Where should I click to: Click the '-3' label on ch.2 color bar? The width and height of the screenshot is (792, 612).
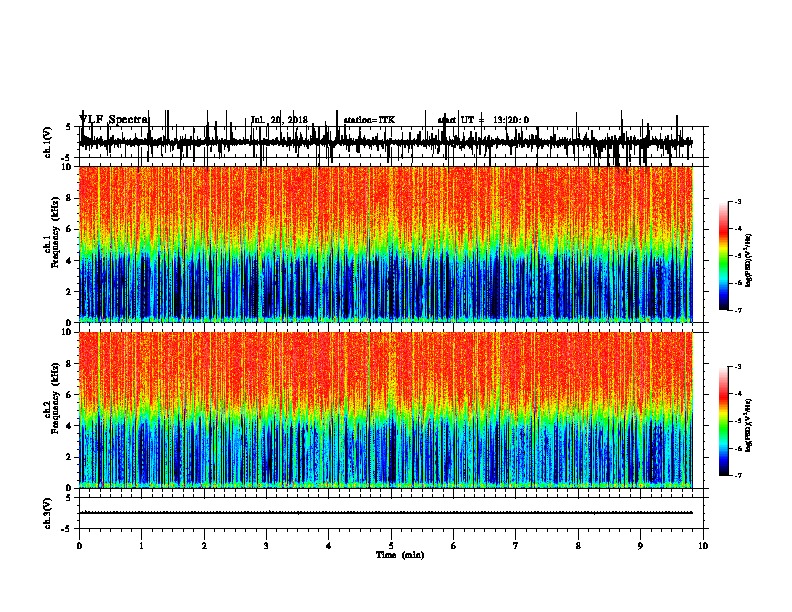(x=737, y=367)
